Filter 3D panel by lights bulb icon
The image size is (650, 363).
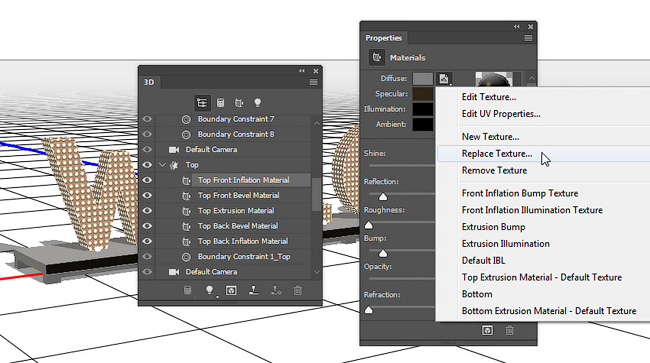pos(257,103)
